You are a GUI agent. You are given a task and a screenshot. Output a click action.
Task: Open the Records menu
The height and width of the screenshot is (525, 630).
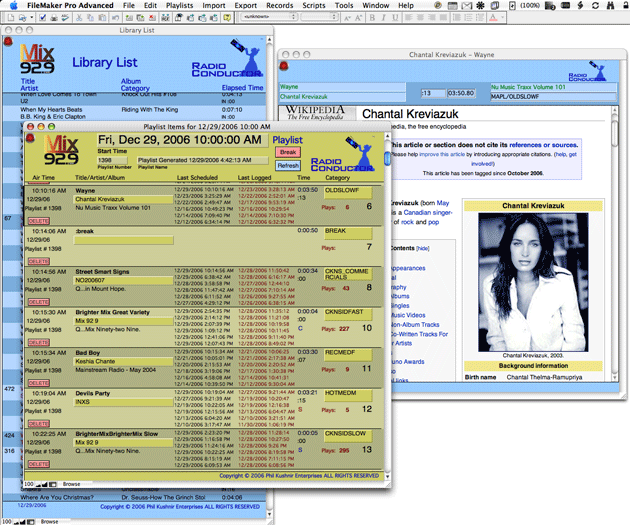coord(280,5)
